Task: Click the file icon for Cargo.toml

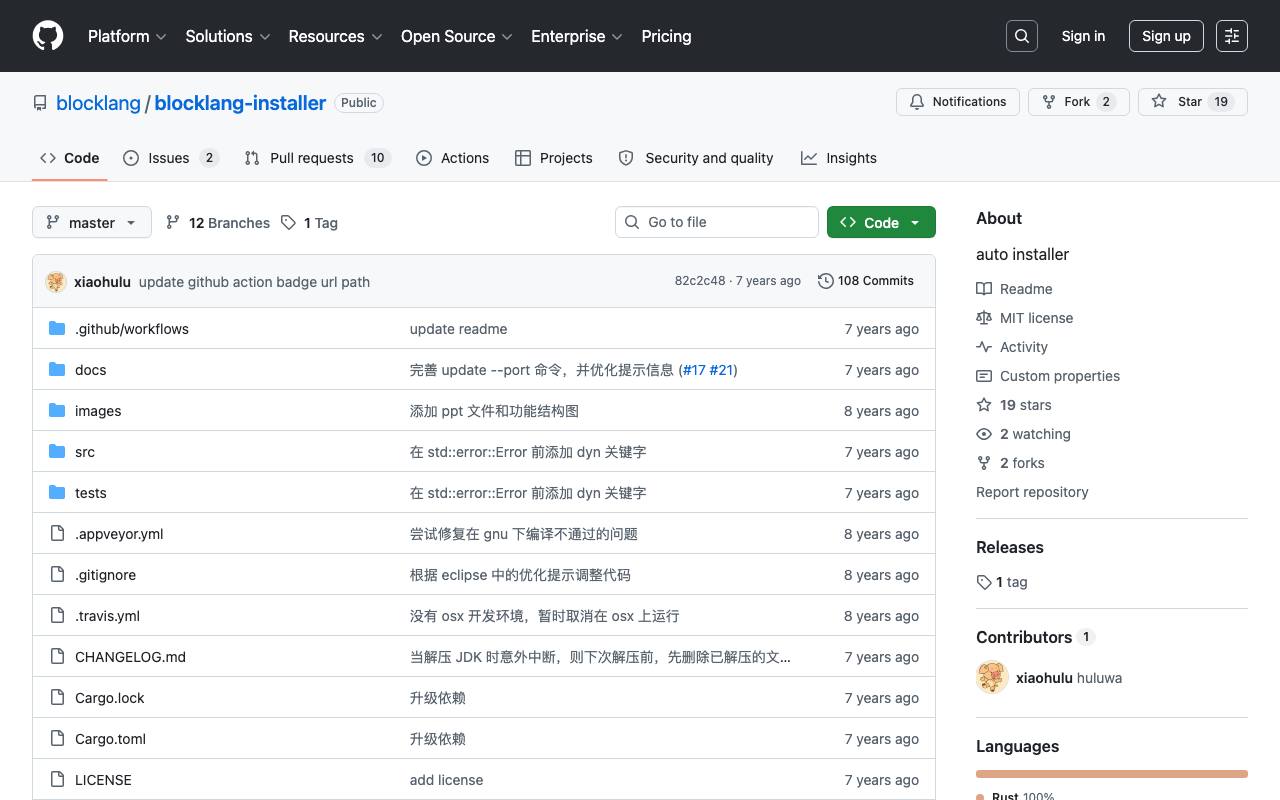Action: tap(57, 738)
